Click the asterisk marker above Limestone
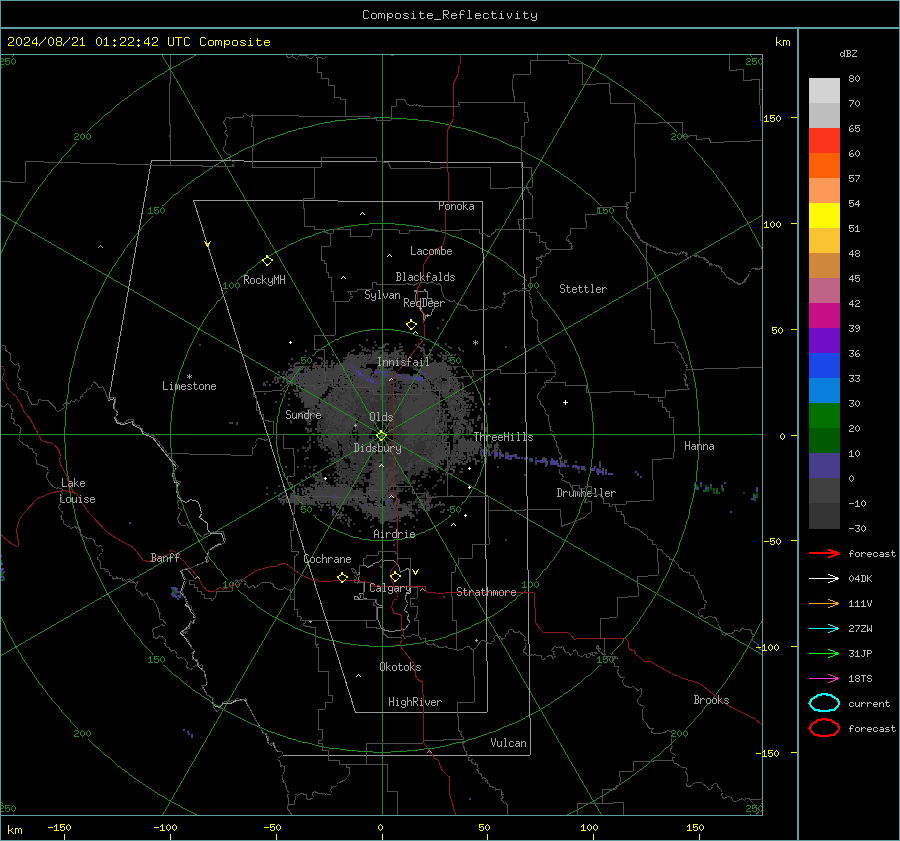The image size is (900, 841). 189,377
